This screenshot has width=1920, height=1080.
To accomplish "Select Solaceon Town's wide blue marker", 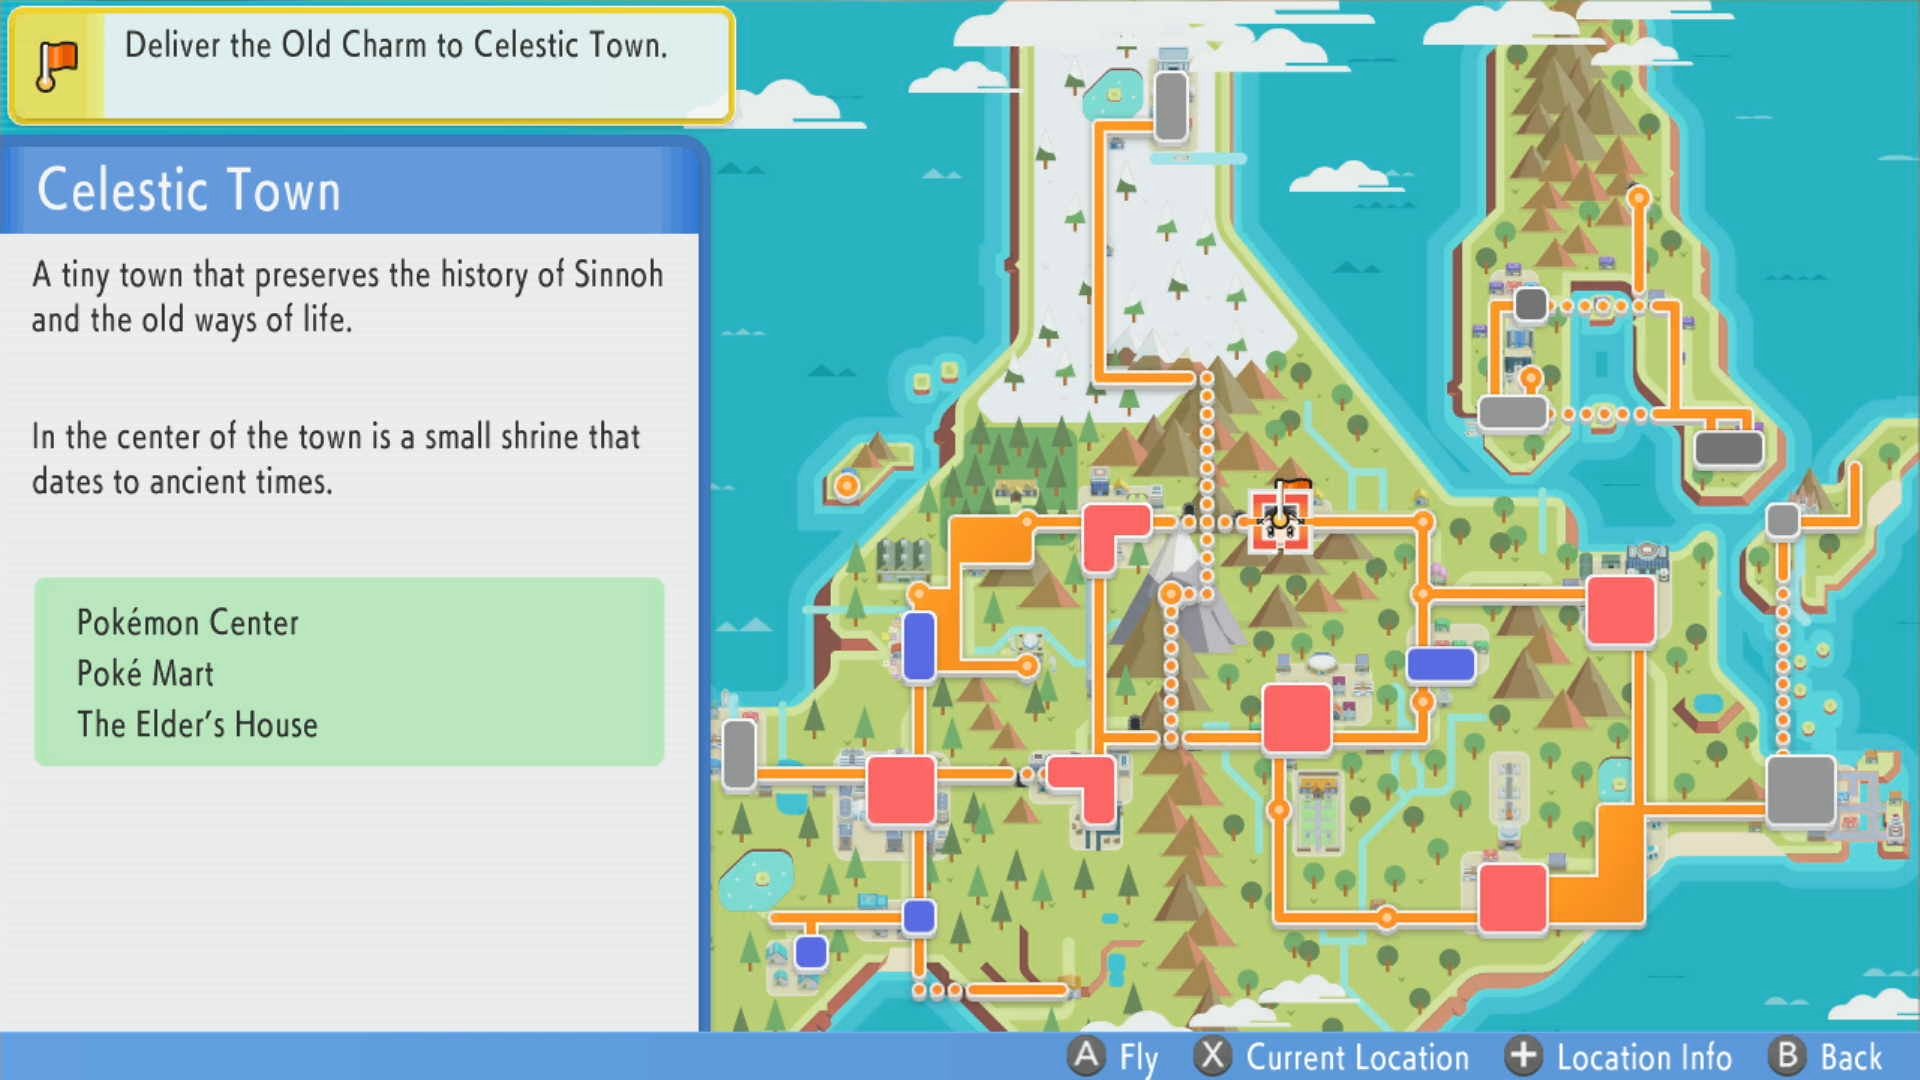I will (x=1441, y=664).
